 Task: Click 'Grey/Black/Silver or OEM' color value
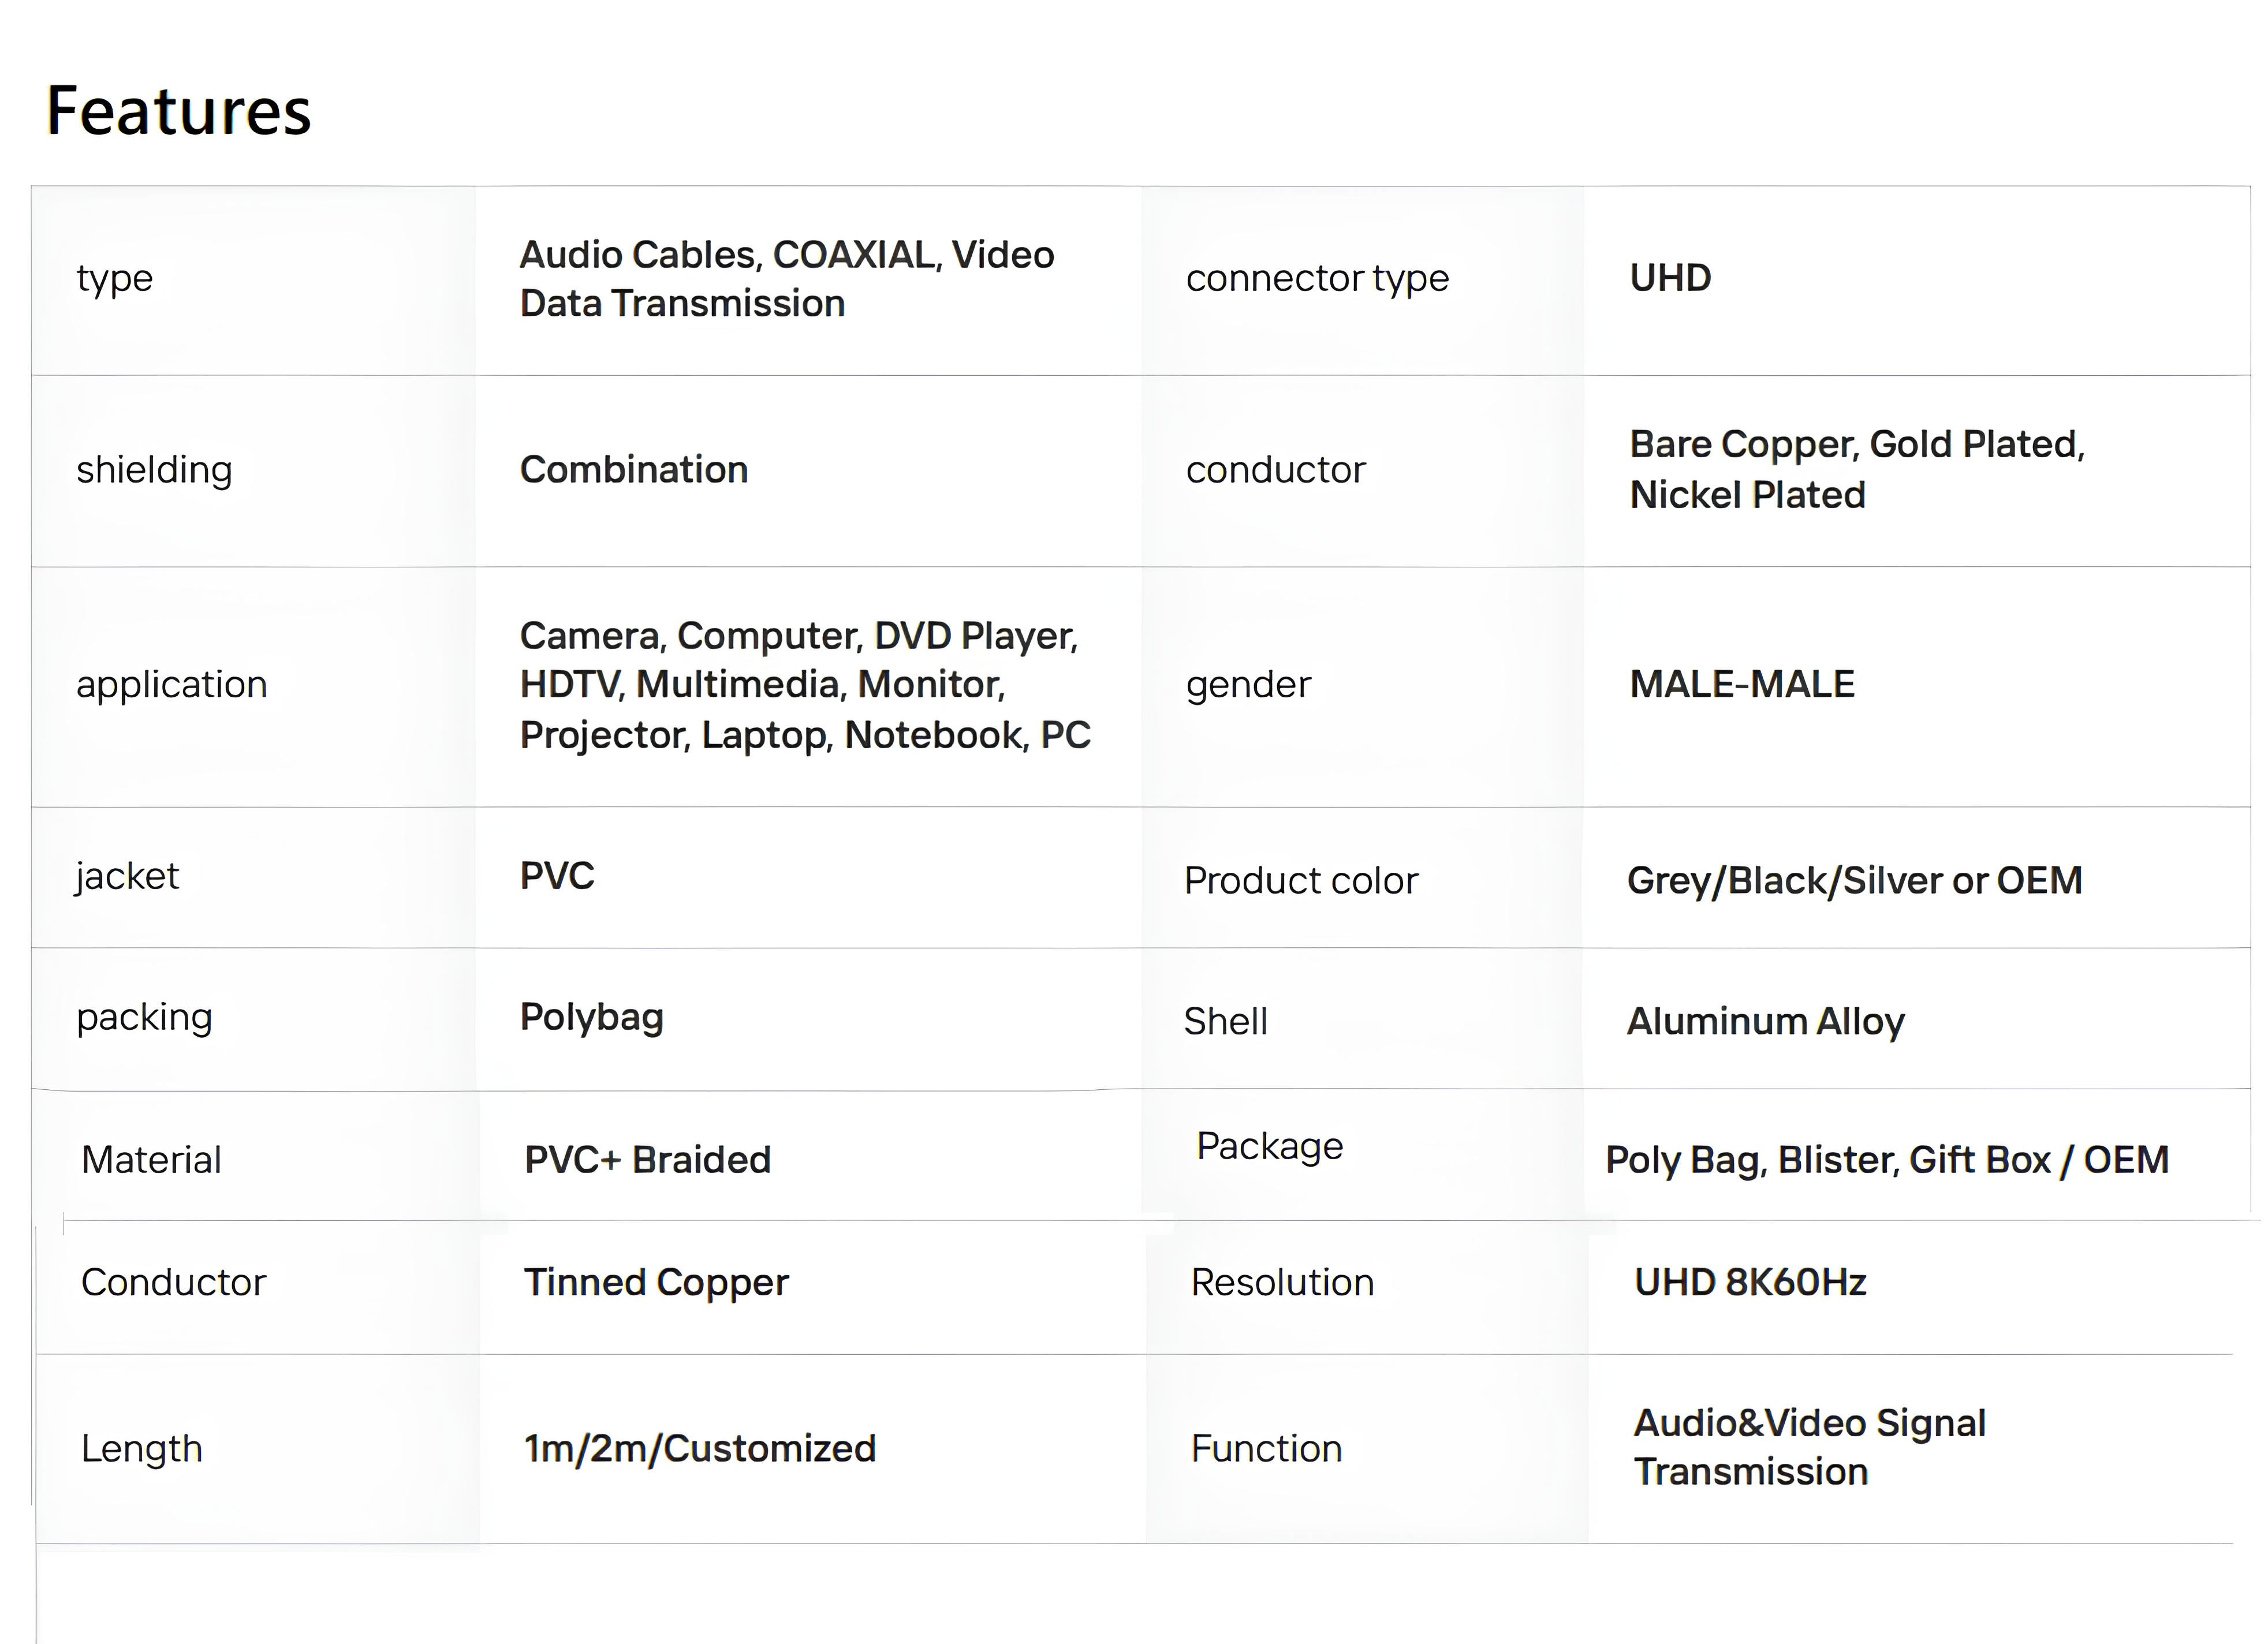pos(1854,881)
